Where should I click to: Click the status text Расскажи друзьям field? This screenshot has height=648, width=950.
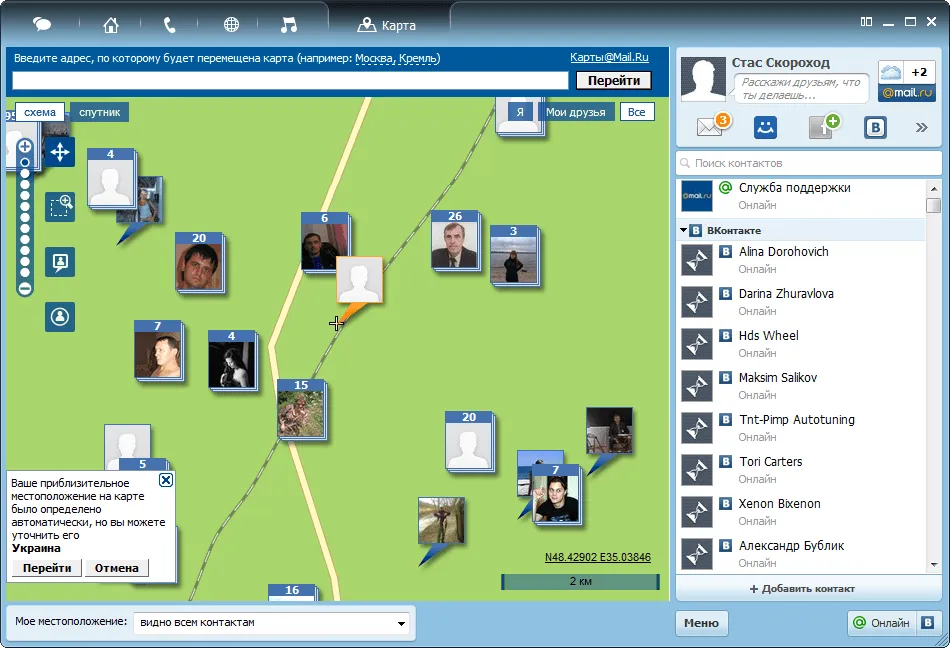(800, 88)
